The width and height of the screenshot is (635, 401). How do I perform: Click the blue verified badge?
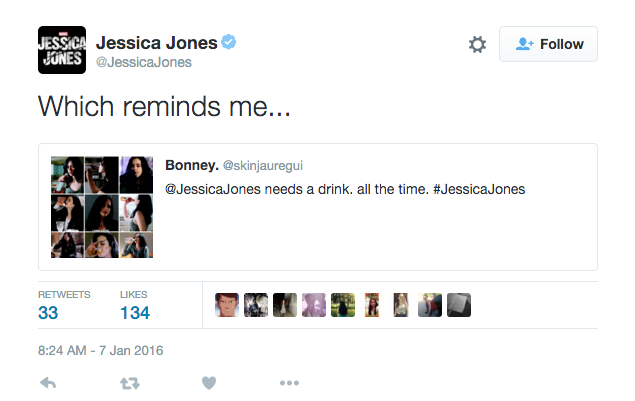pyautogui.click(x=230, y=42)
